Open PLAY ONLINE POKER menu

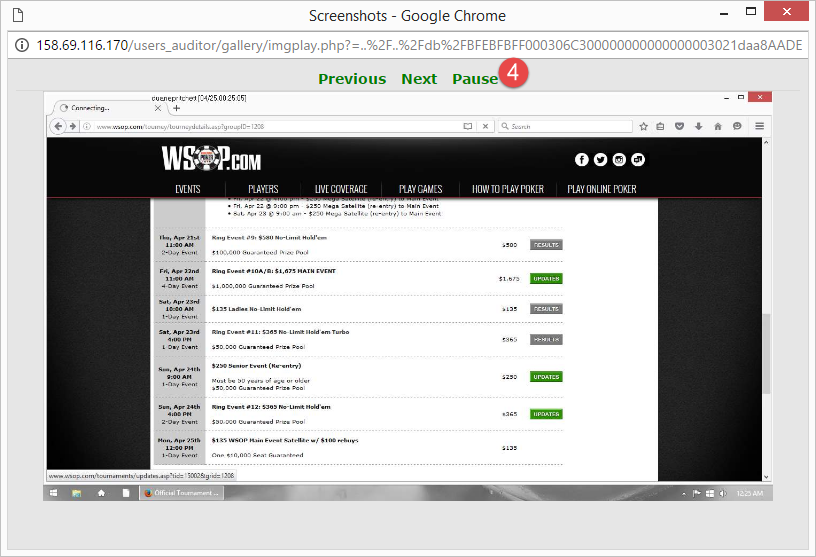(x=602, y=189)
